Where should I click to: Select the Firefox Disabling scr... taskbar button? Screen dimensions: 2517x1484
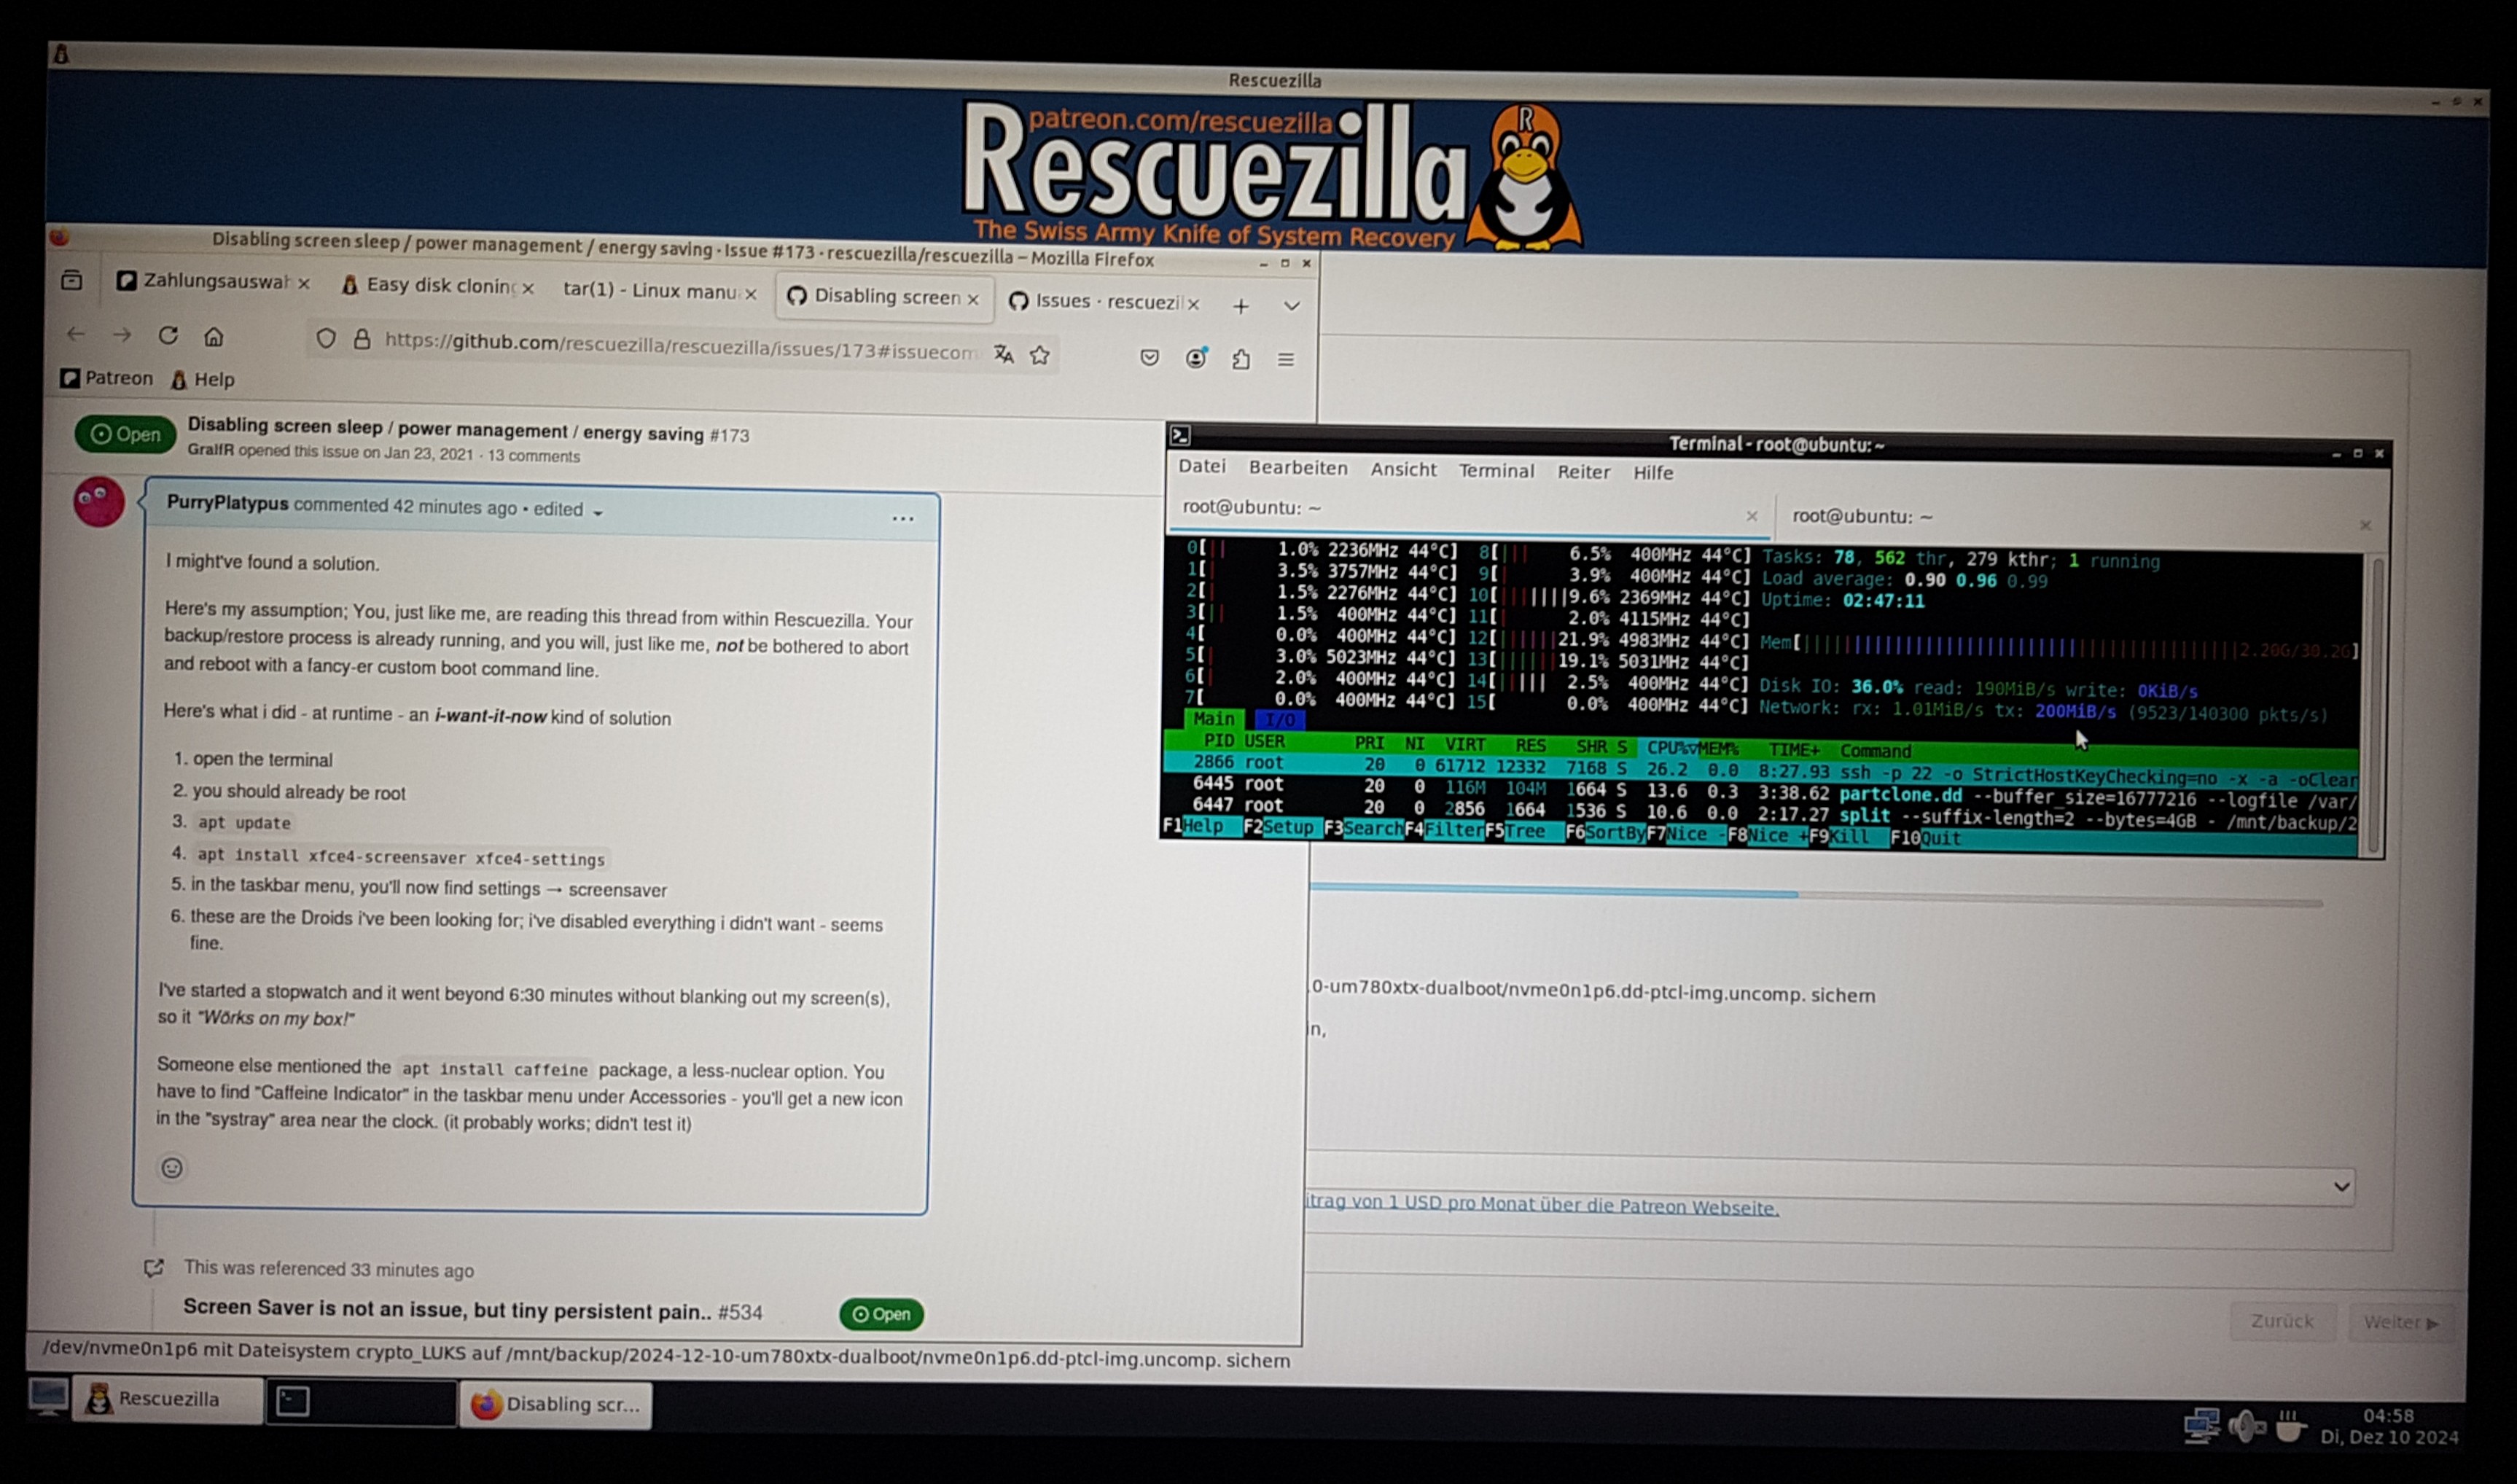(x=555, y=1404)
